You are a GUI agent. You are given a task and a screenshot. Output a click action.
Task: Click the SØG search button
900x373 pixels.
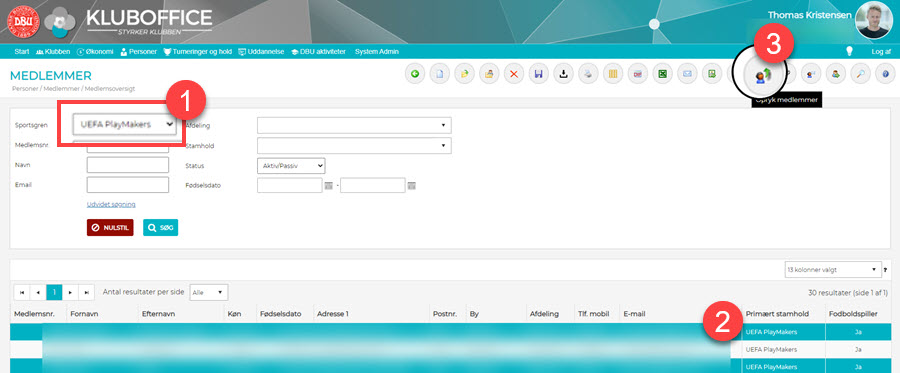(x=161, y=227)
